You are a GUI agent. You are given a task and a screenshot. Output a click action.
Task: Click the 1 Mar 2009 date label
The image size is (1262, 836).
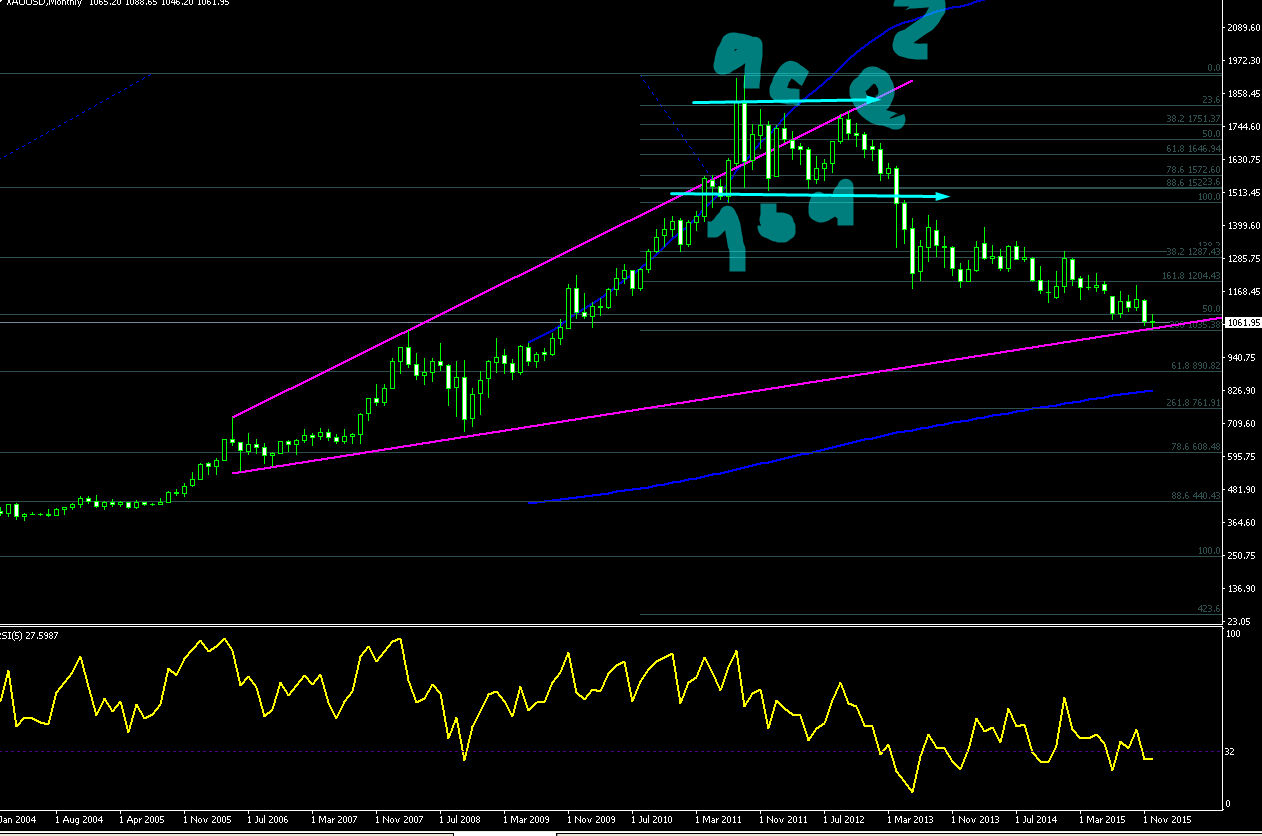point(527,819)
